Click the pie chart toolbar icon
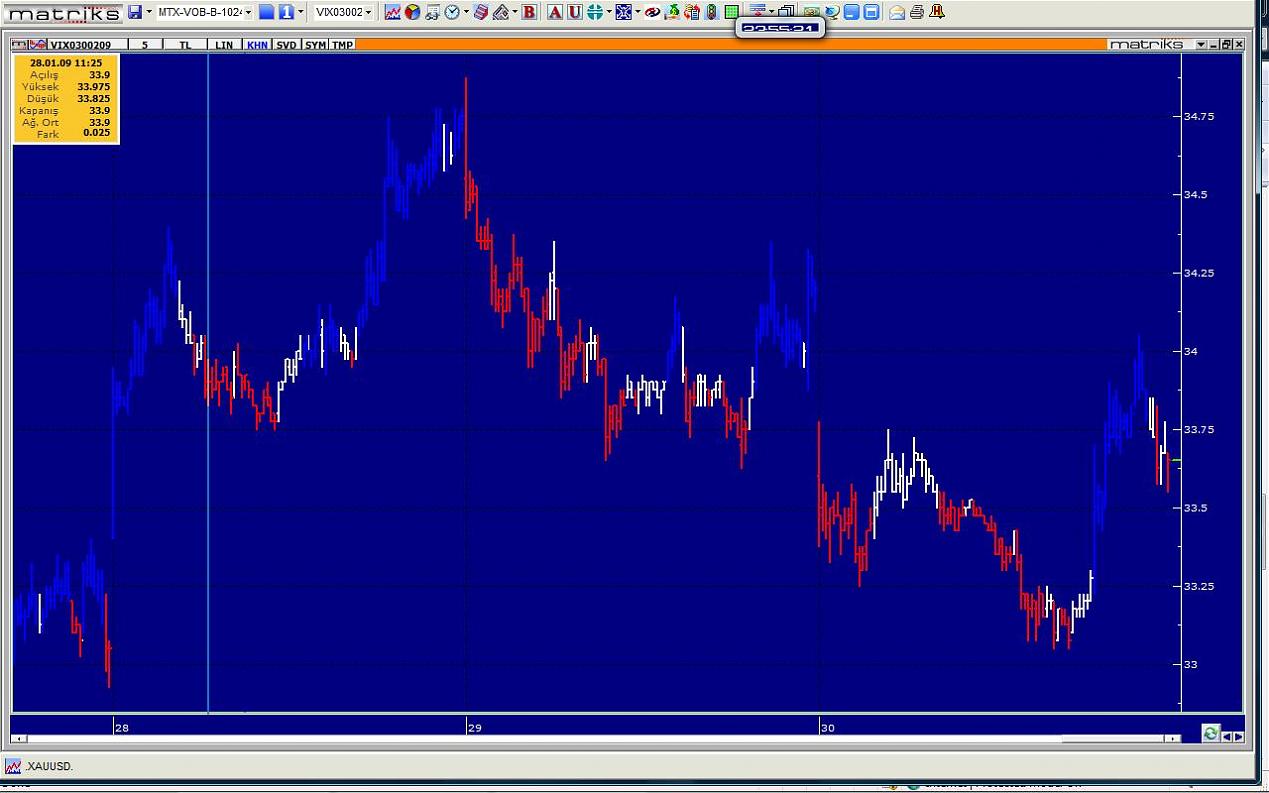 [x=412, y=12]
